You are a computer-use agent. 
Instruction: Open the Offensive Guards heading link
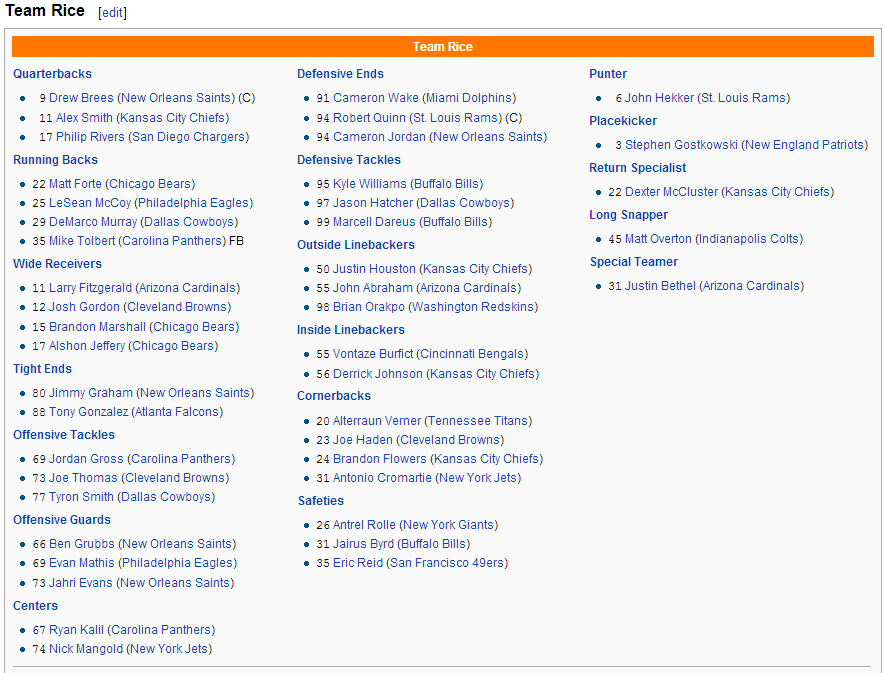[x=62, y=520]
